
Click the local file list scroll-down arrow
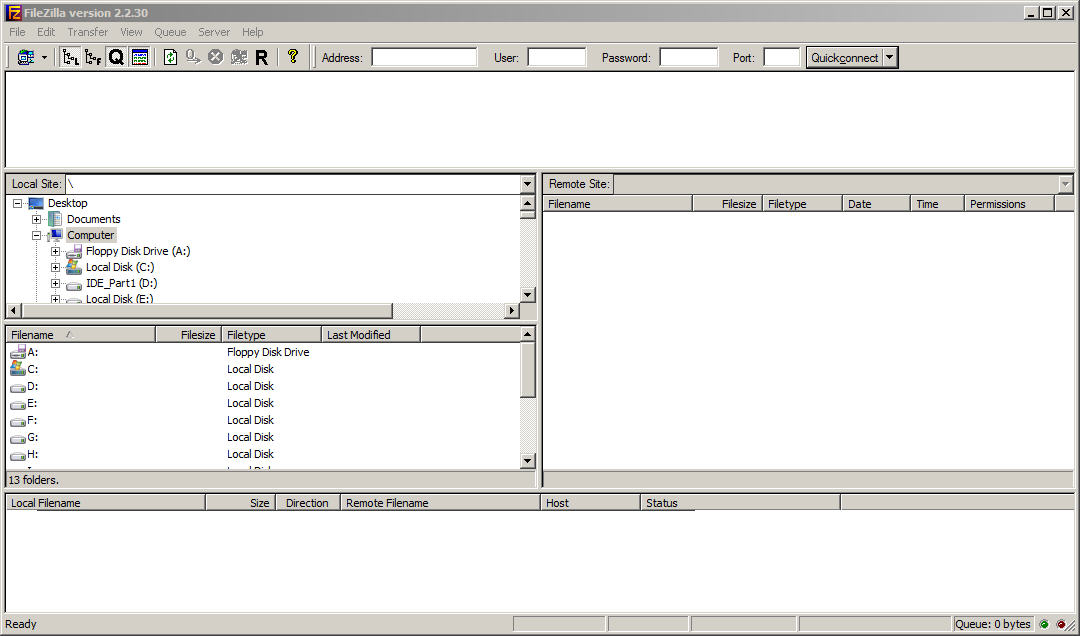click(528, 461)
